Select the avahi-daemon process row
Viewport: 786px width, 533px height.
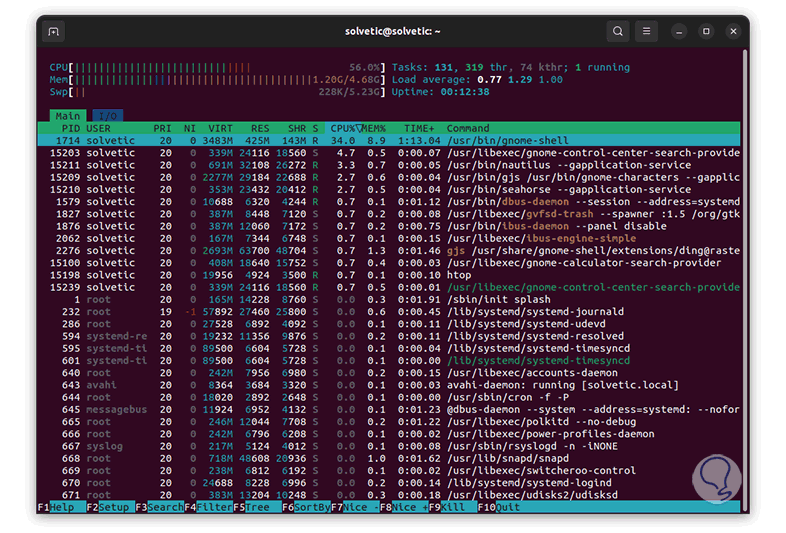[x=389, y=385]
